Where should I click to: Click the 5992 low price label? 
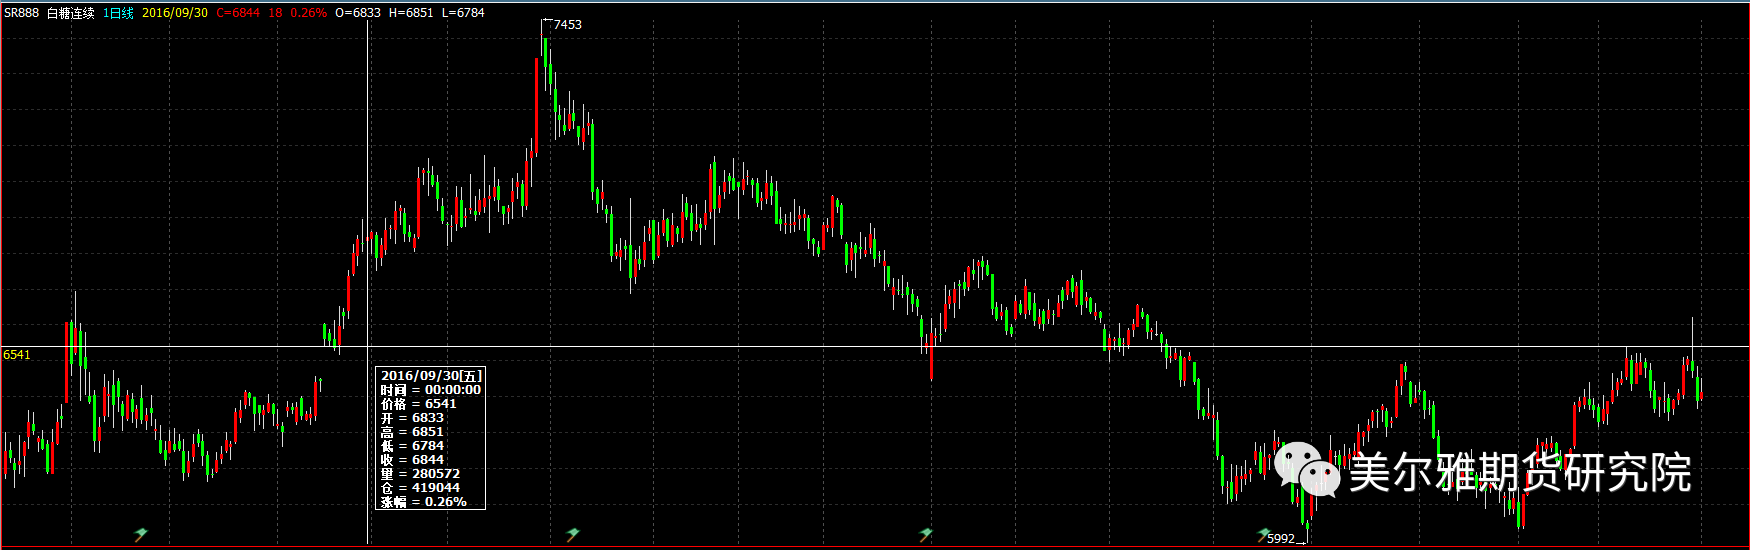point(1281,539)
